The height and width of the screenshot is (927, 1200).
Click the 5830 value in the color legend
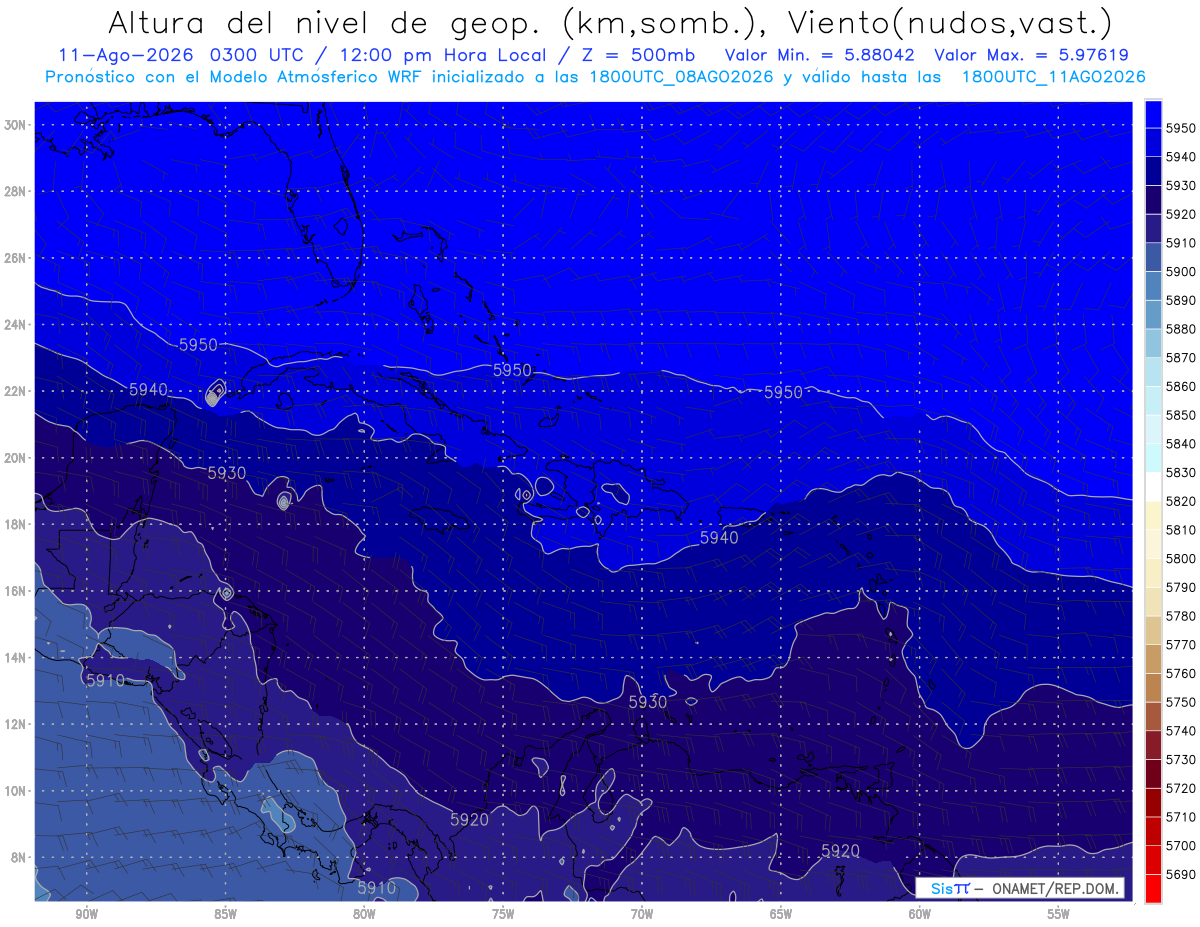1181,472
